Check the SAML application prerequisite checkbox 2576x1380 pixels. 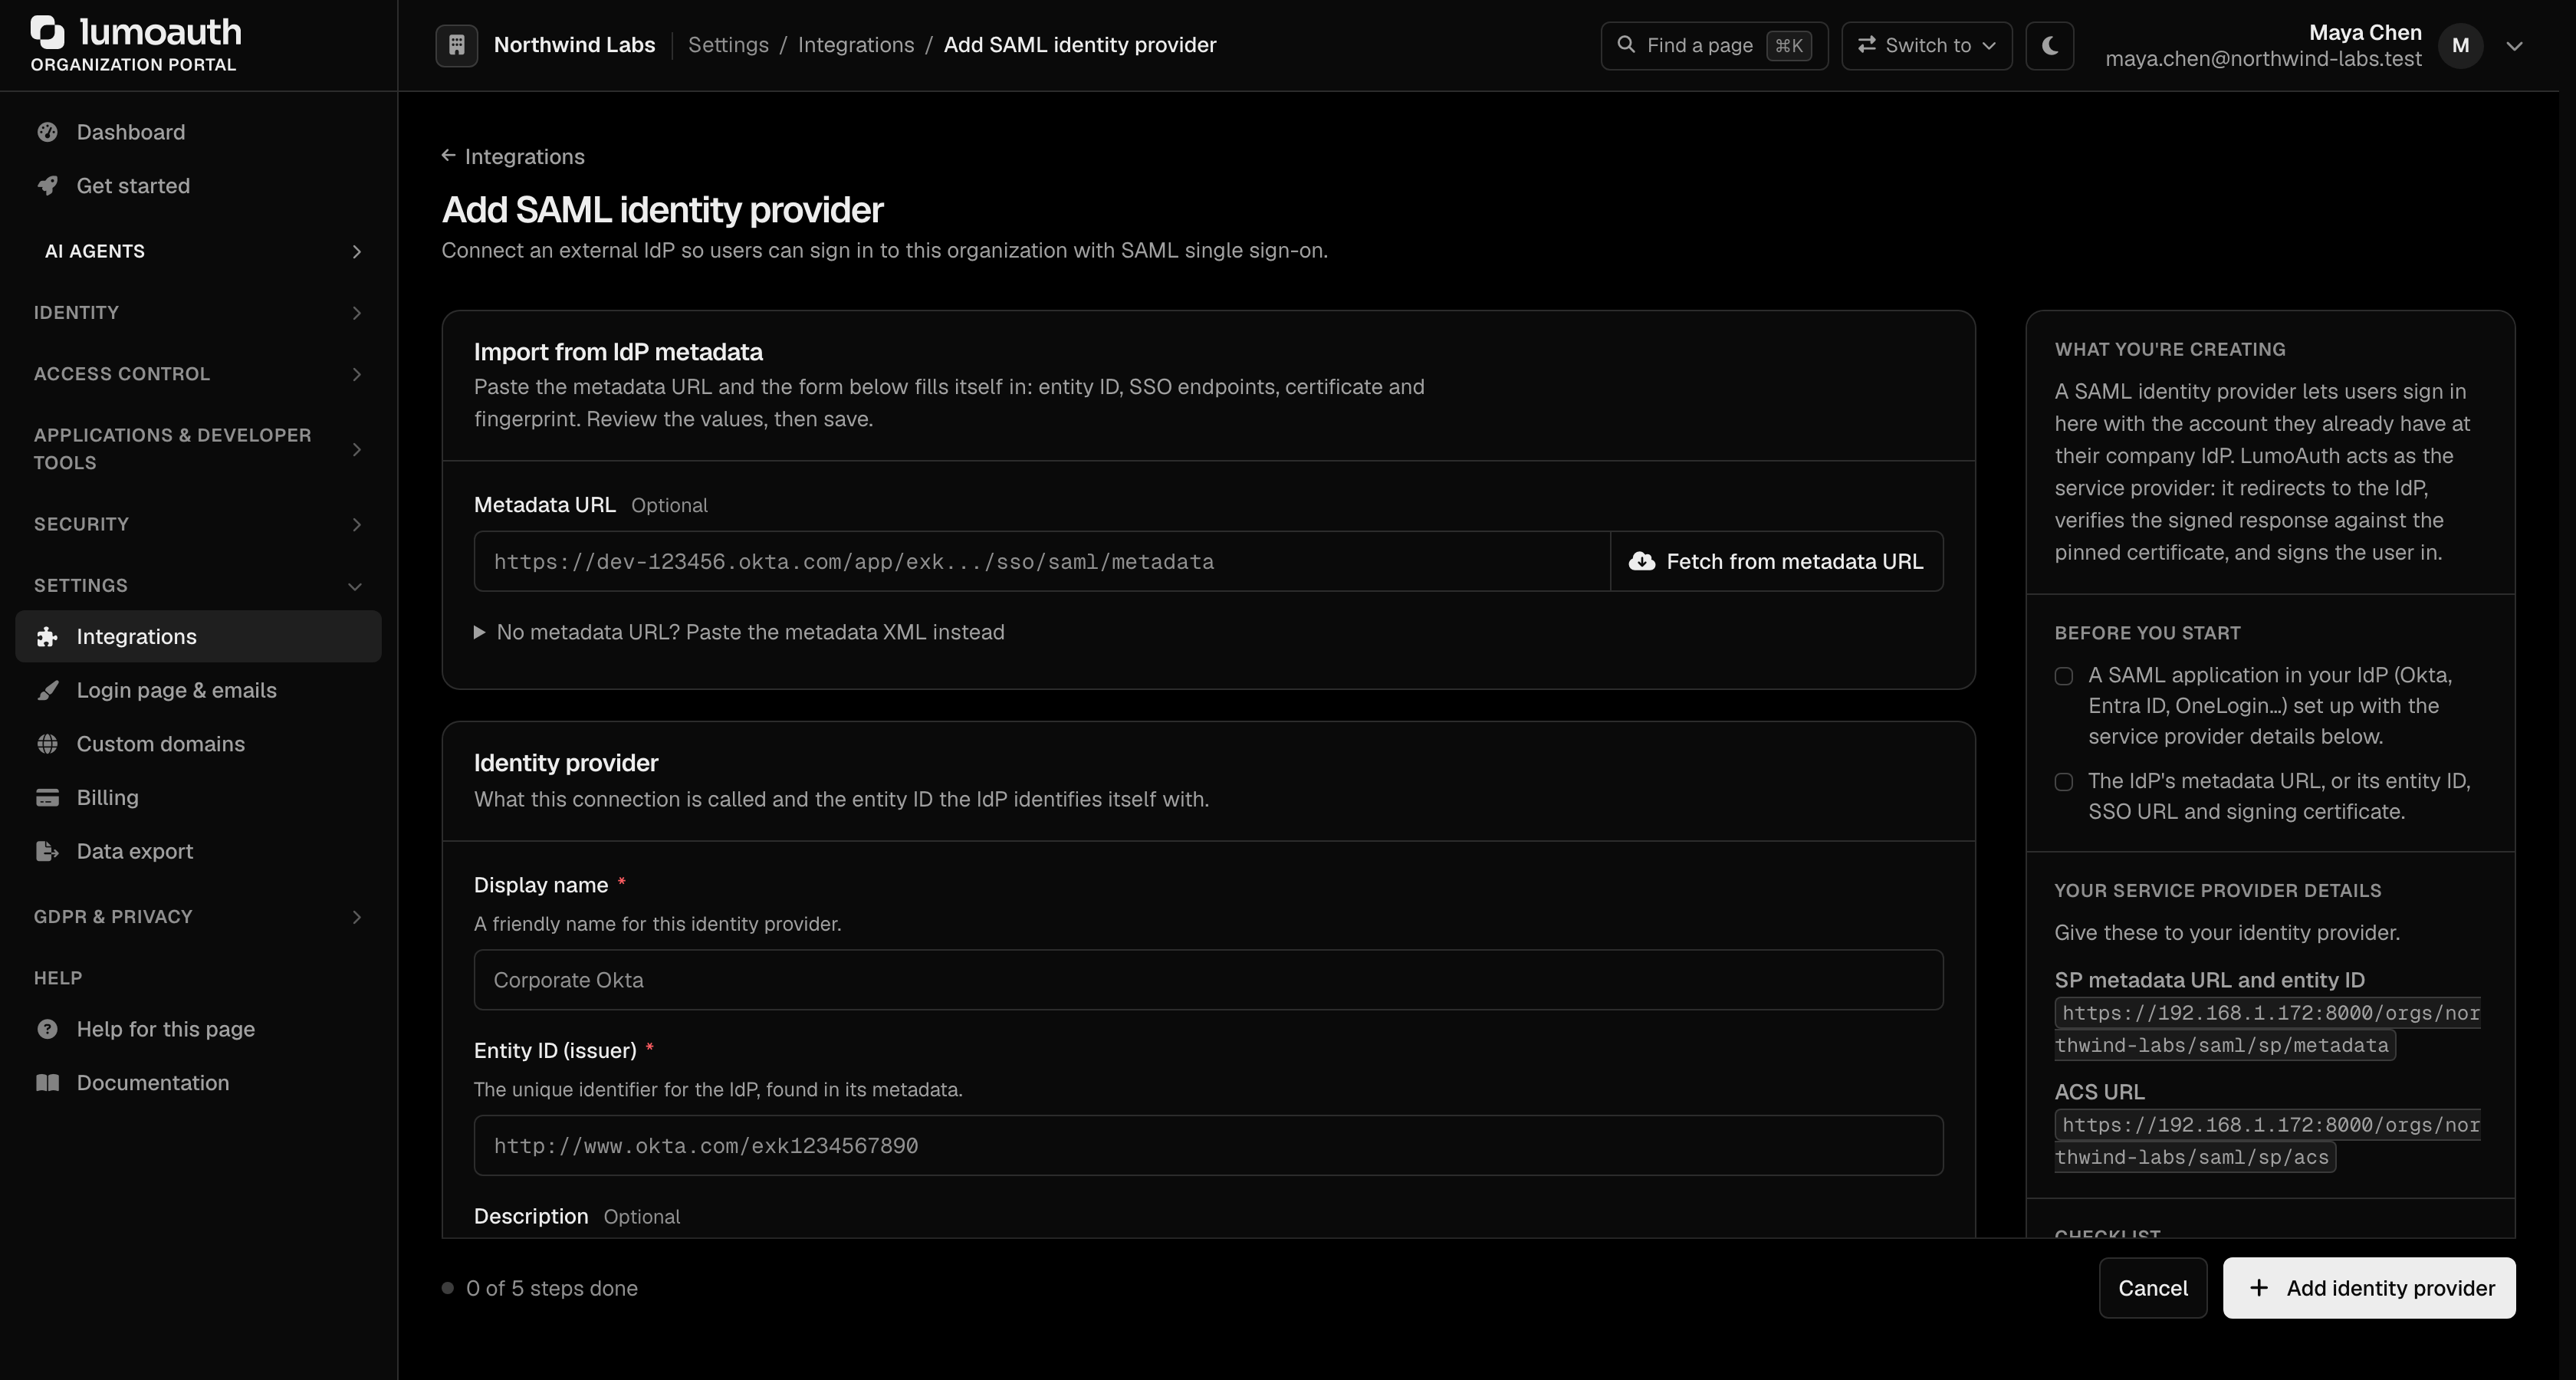coord(2064,676)
